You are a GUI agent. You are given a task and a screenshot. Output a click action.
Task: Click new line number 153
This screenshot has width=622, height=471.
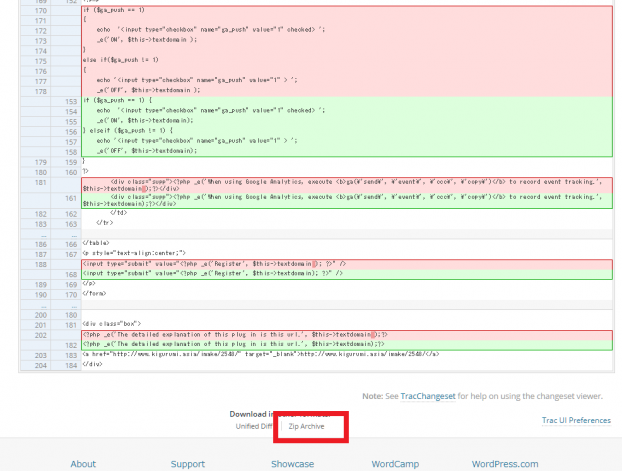[x=71, y=102]
